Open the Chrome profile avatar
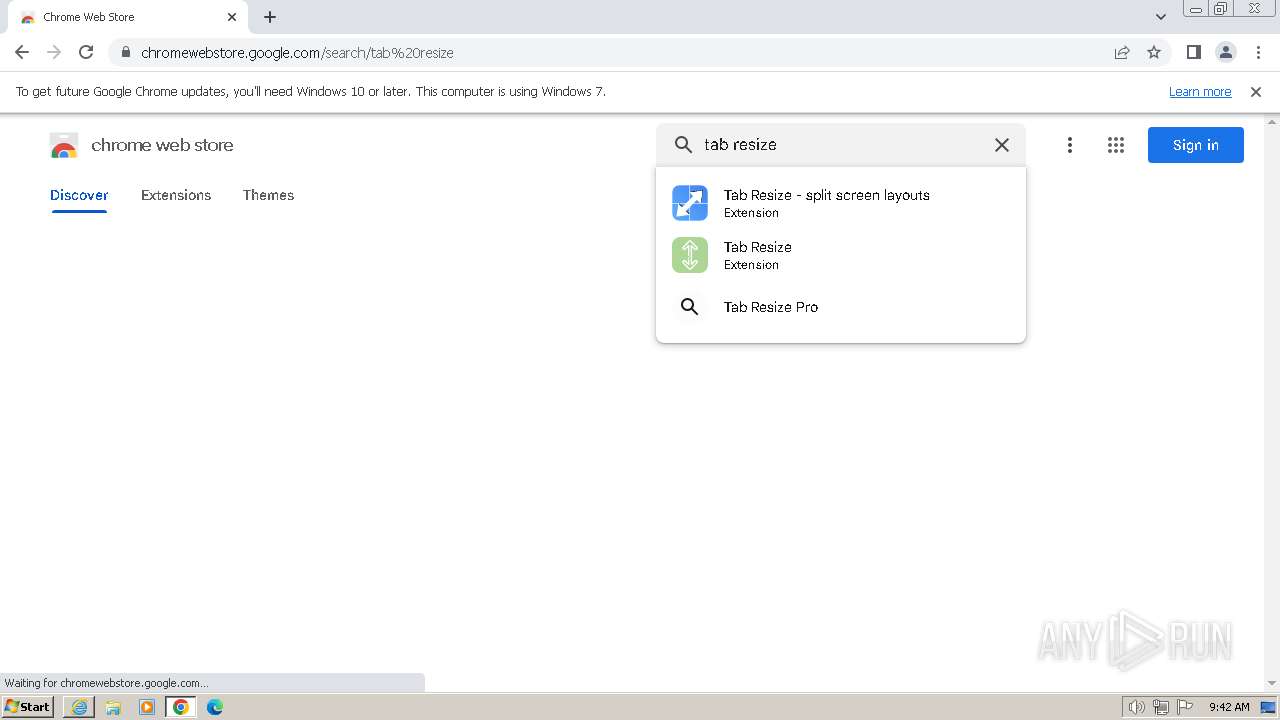 (x=1226, y=52)
